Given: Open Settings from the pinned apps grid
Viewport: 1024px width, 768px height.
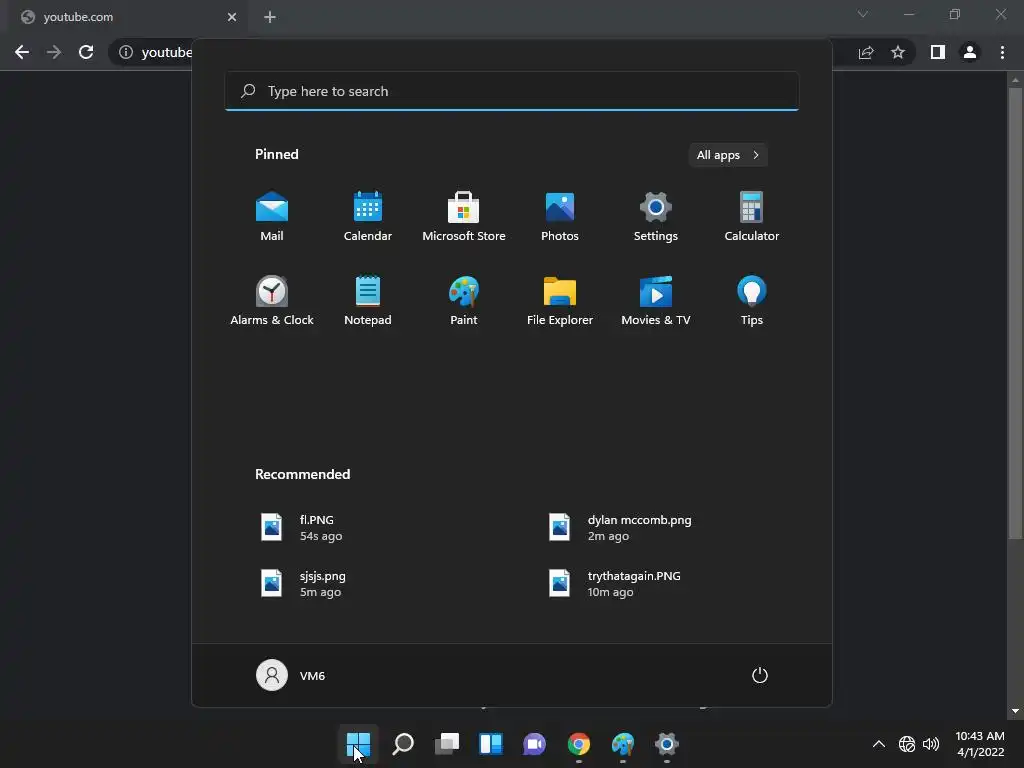Looking at the screenshot, I should pos(656,217).
